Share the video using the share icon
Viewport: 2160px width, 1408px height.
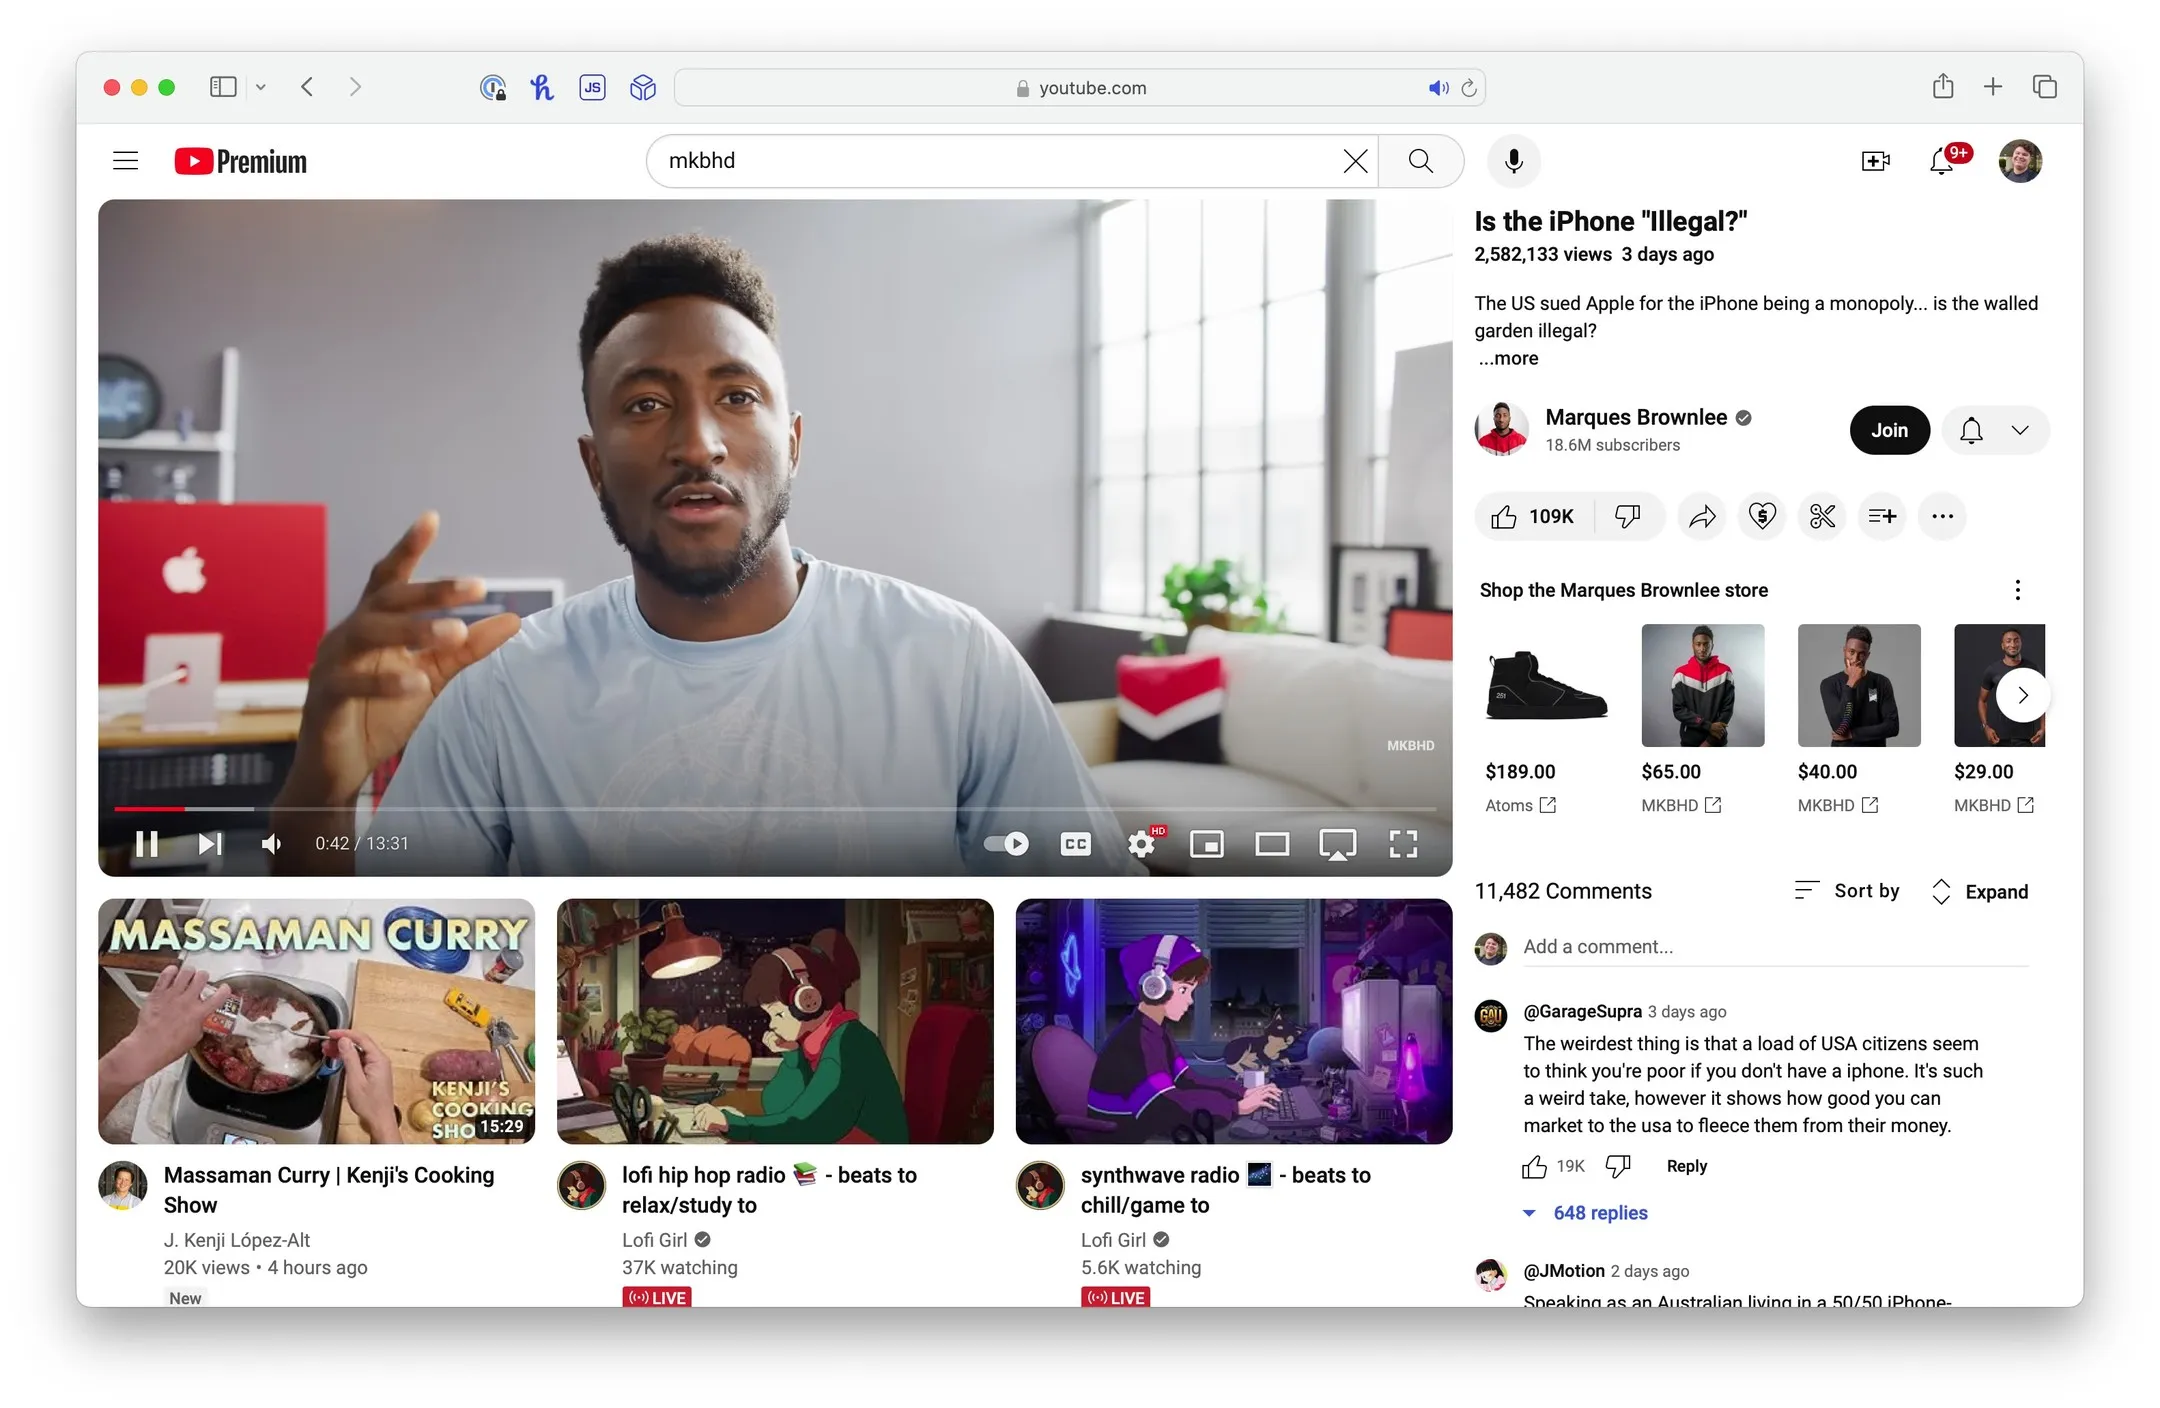click(x=1701, y=516)
